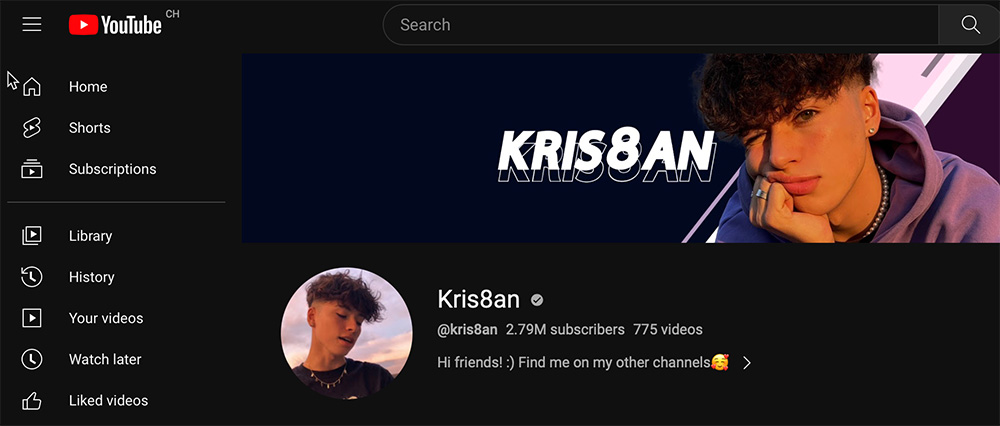Open the hamburger guide menu

[32, 25]
